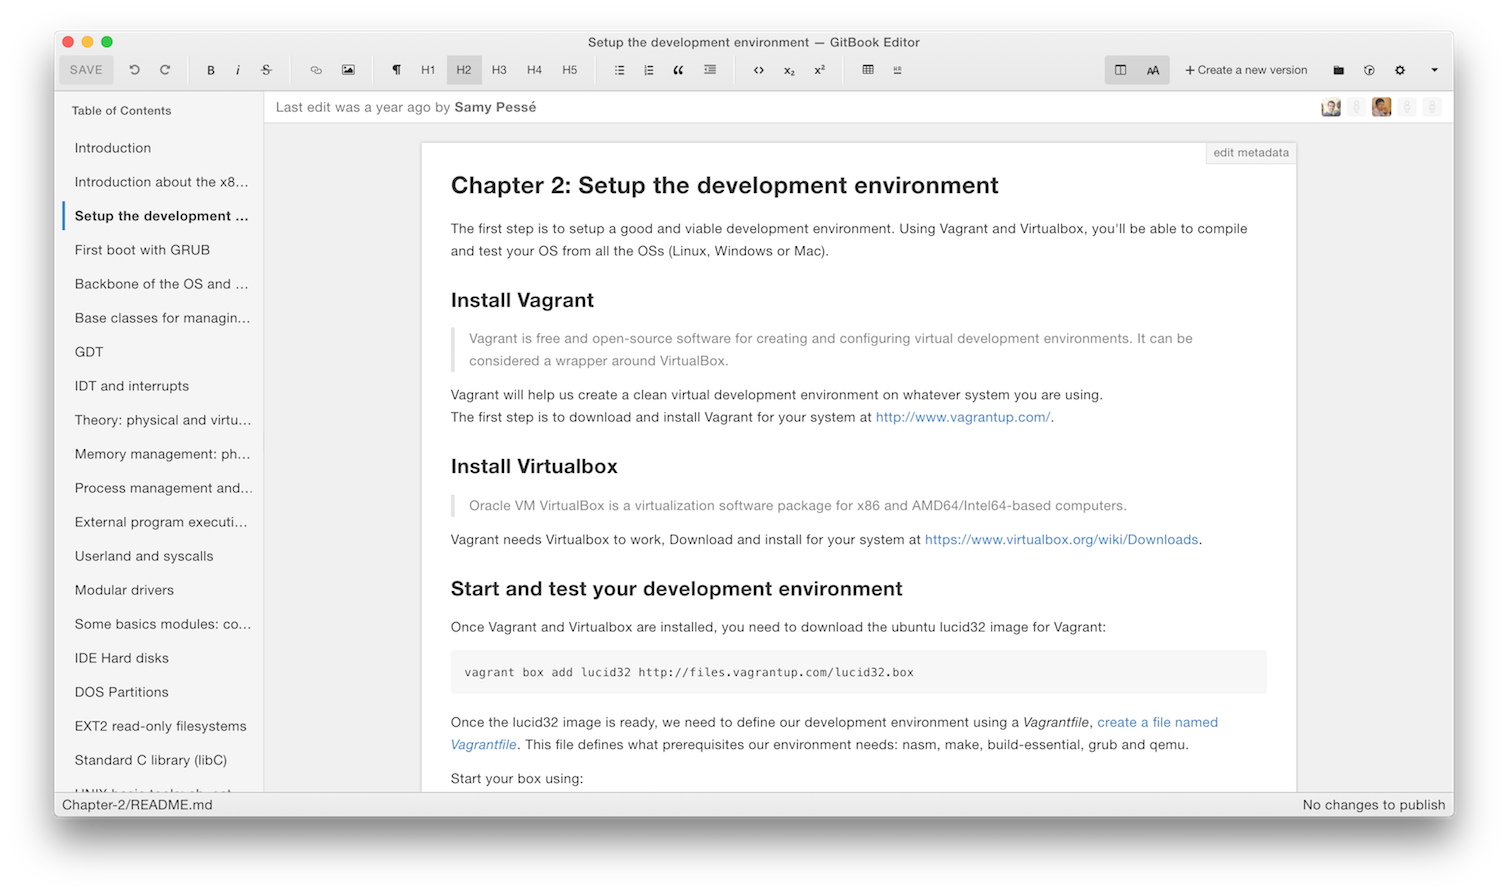The height and width of the screenshot is (894, 1508).
Task: Apply Heading 1 style (H1)
Action: (428, 70)
